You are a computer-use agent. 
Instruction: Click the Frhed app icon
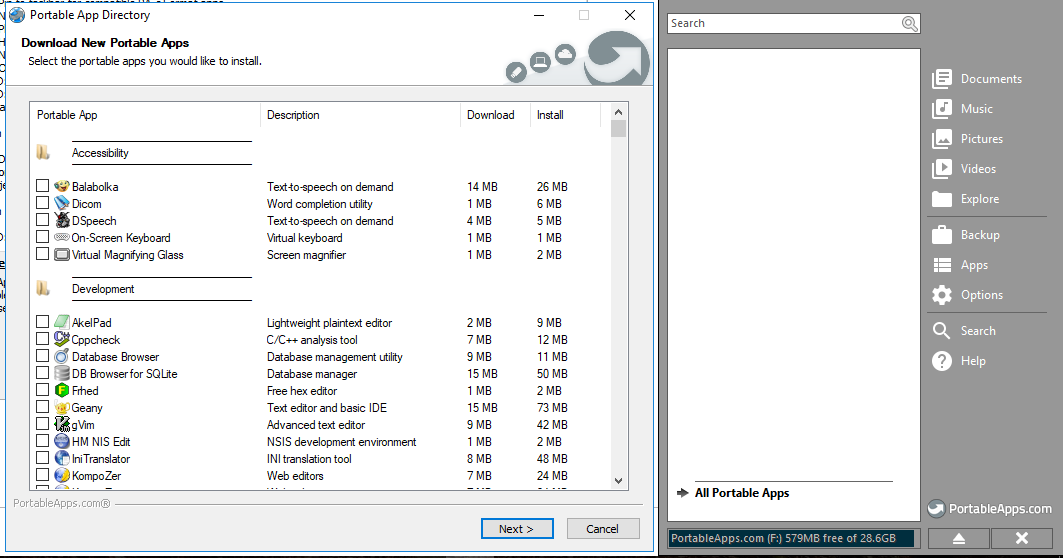pos(62,390)
